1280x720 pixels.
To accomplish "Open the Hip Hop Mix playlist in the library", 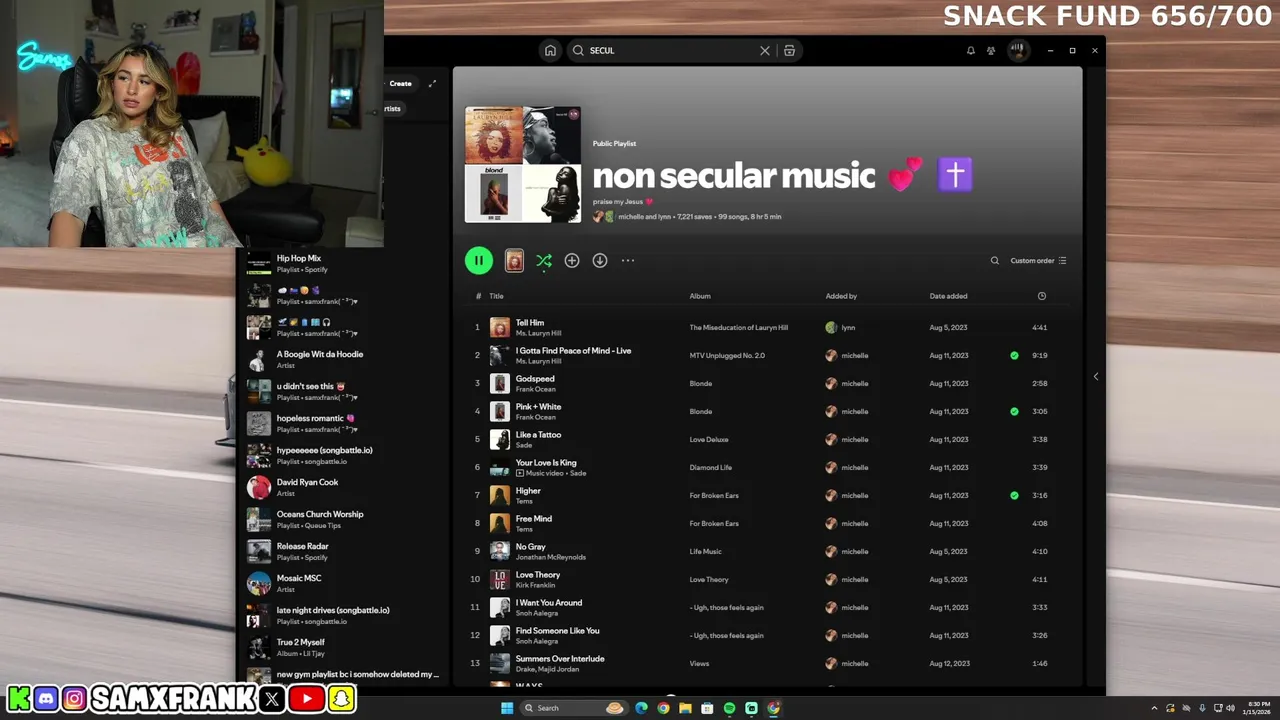I will 343,263.
